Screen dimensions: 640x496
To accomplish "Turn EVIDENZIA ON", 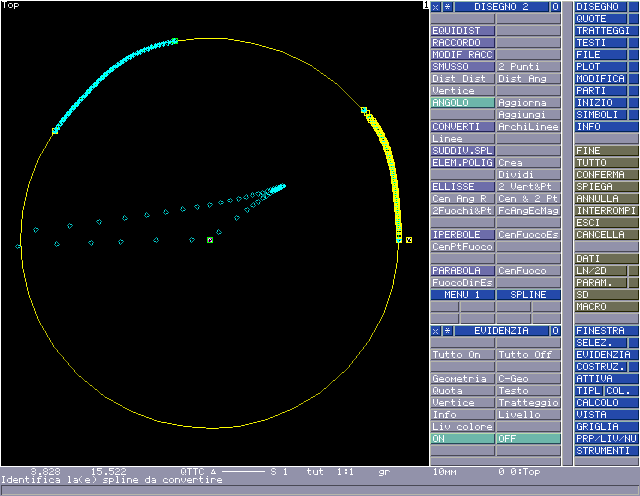I will pos(463,439).
